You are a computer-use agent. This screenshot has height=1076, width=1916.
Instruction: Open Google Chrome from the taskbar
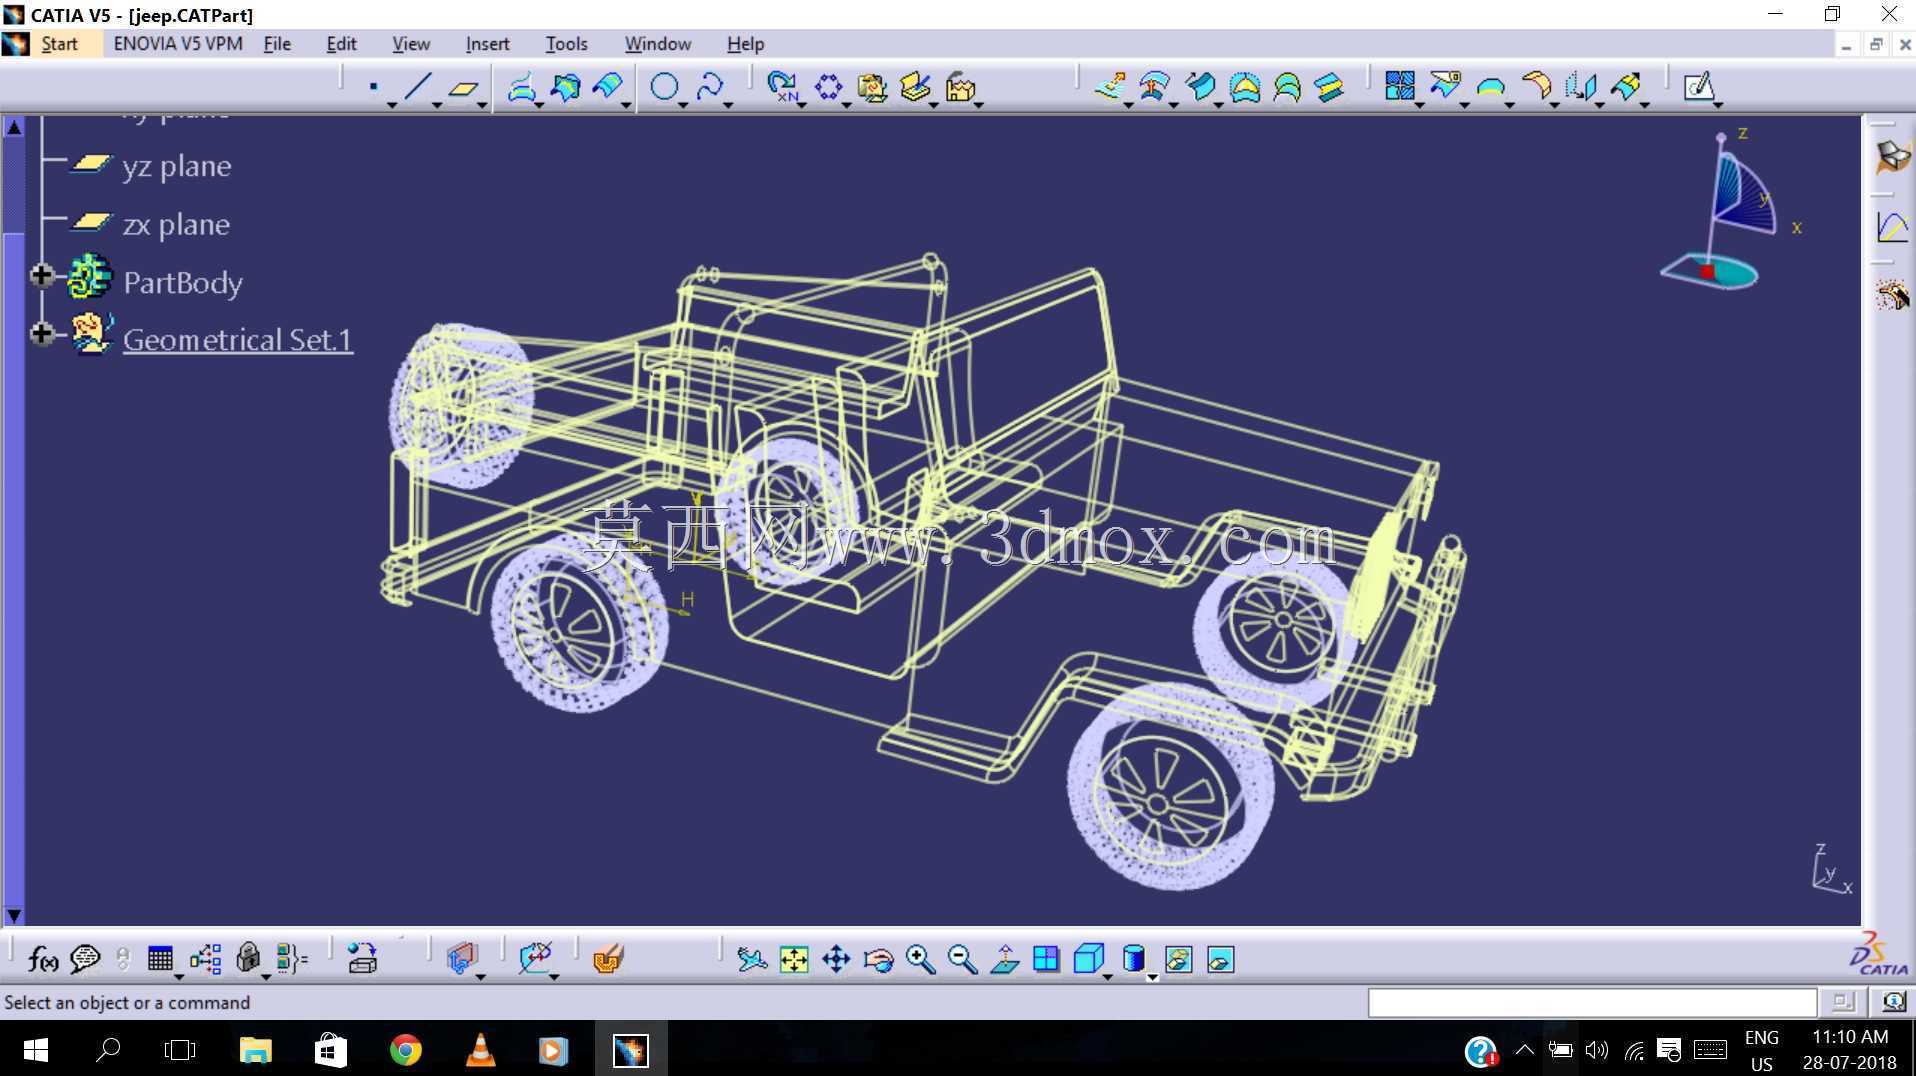[405, 1050]
